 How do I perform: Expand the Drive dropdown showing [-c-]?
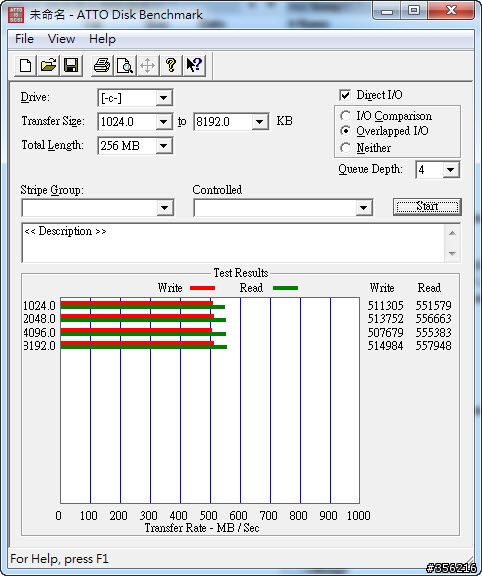pyautogui.click(x=163, y=98)
